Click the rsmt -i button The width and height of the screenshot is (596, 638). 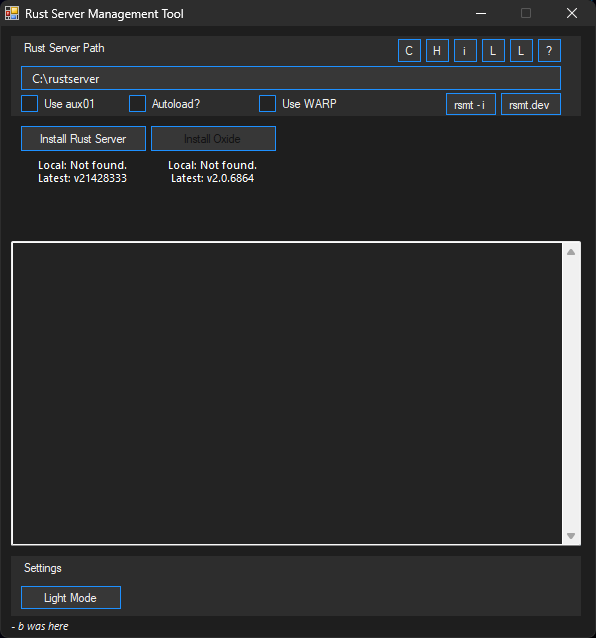point(471,105)
